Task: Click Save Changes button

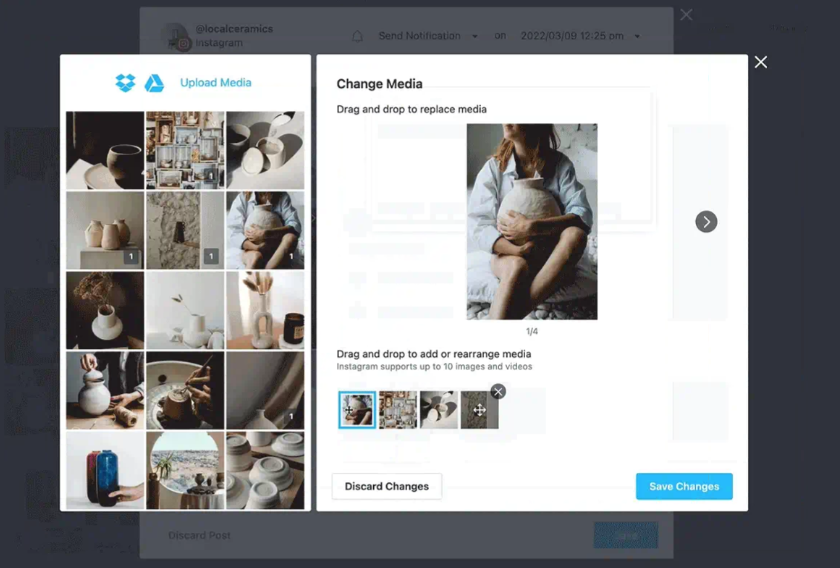Action: 684,486
